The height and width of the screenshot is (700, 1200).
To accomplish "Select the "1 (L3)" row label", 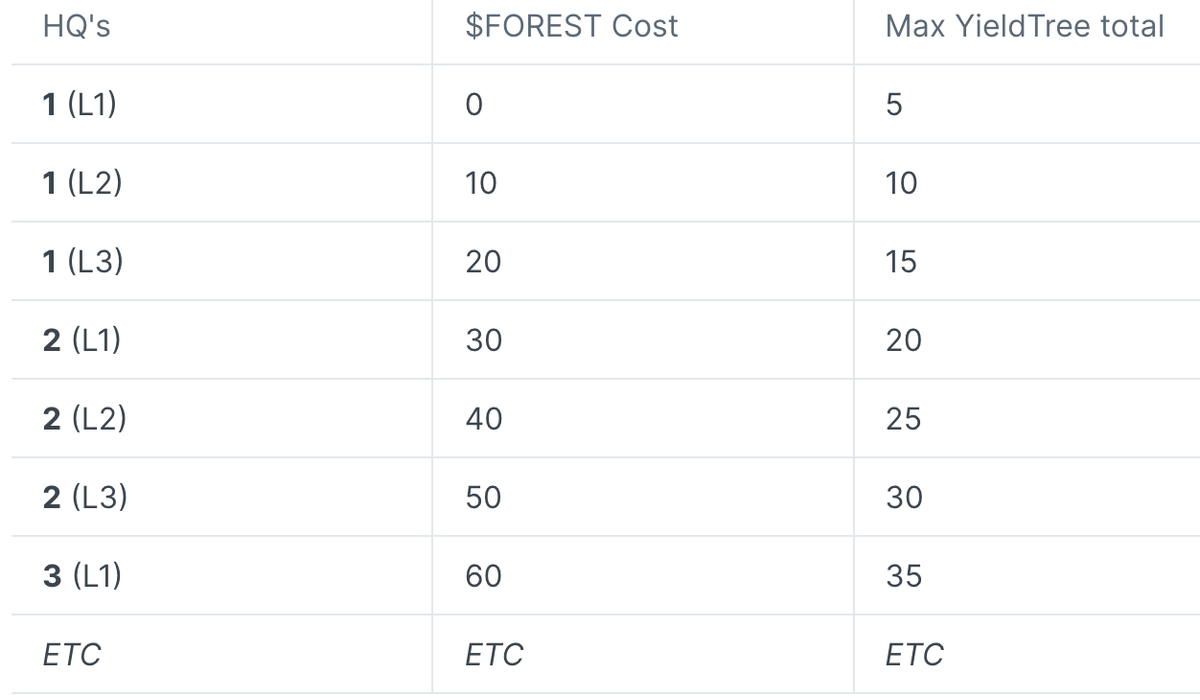I will click(x=82, y=262).
